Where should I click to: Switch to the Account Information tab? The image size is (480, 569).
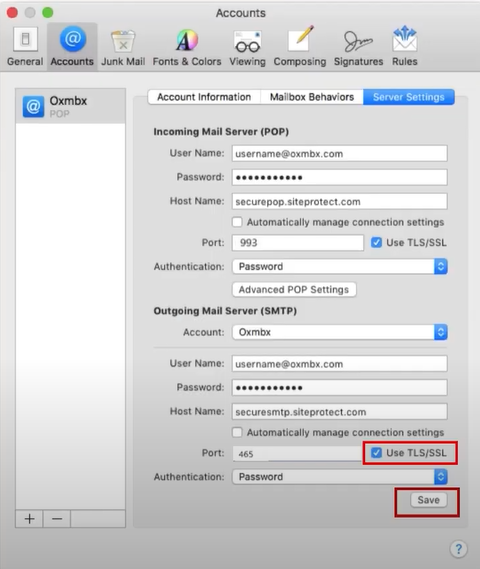(204, 97)
